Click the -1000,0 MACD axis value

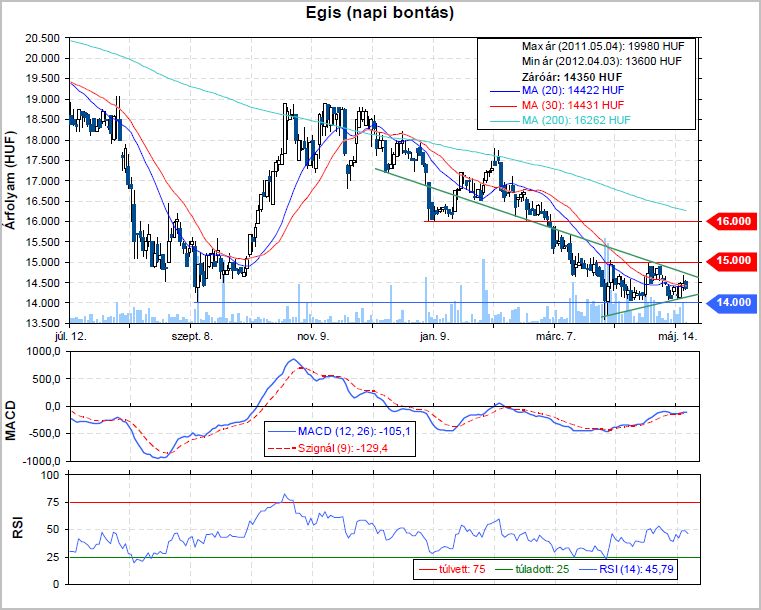click(43, 461)
